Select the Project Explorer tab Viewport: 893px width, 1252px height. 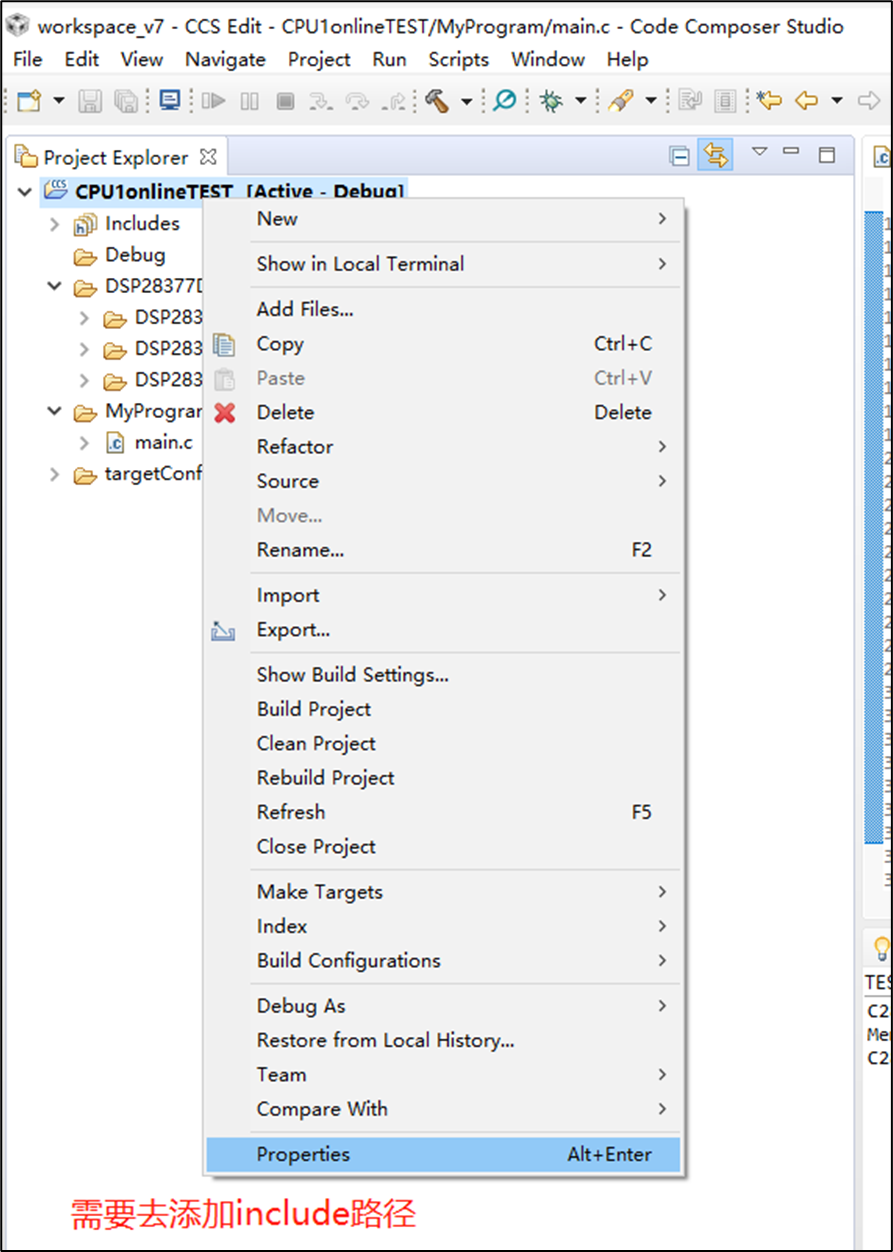[x=115, y=157]
